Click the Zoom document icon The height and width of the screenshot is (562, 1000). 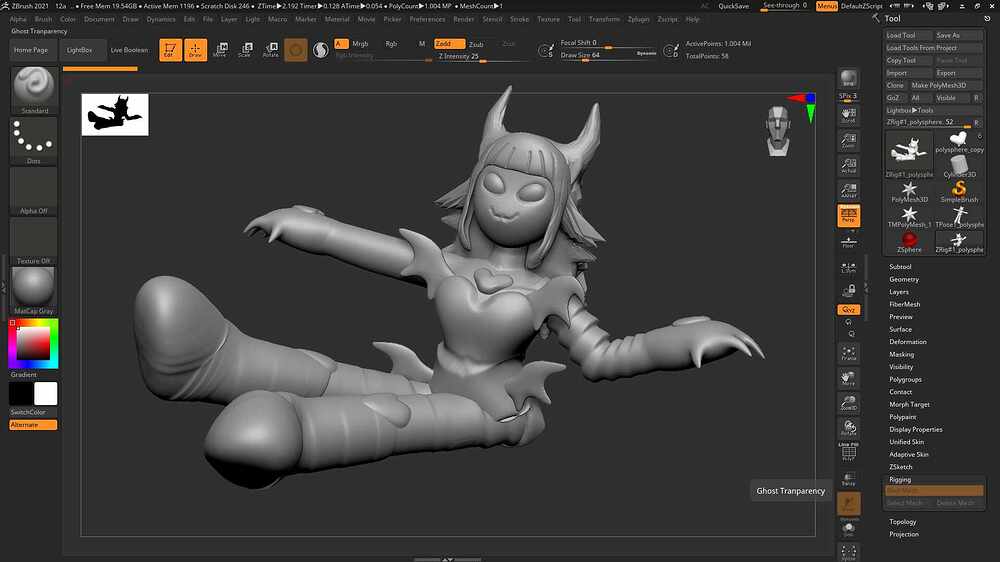coord(848,141)
